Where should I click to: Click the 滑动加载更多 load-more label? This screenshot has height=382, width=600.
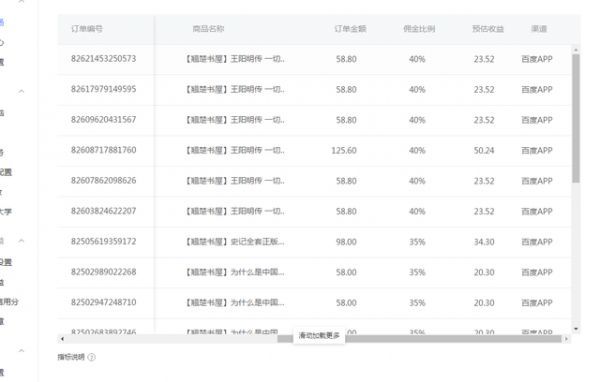tap(319, 336)
